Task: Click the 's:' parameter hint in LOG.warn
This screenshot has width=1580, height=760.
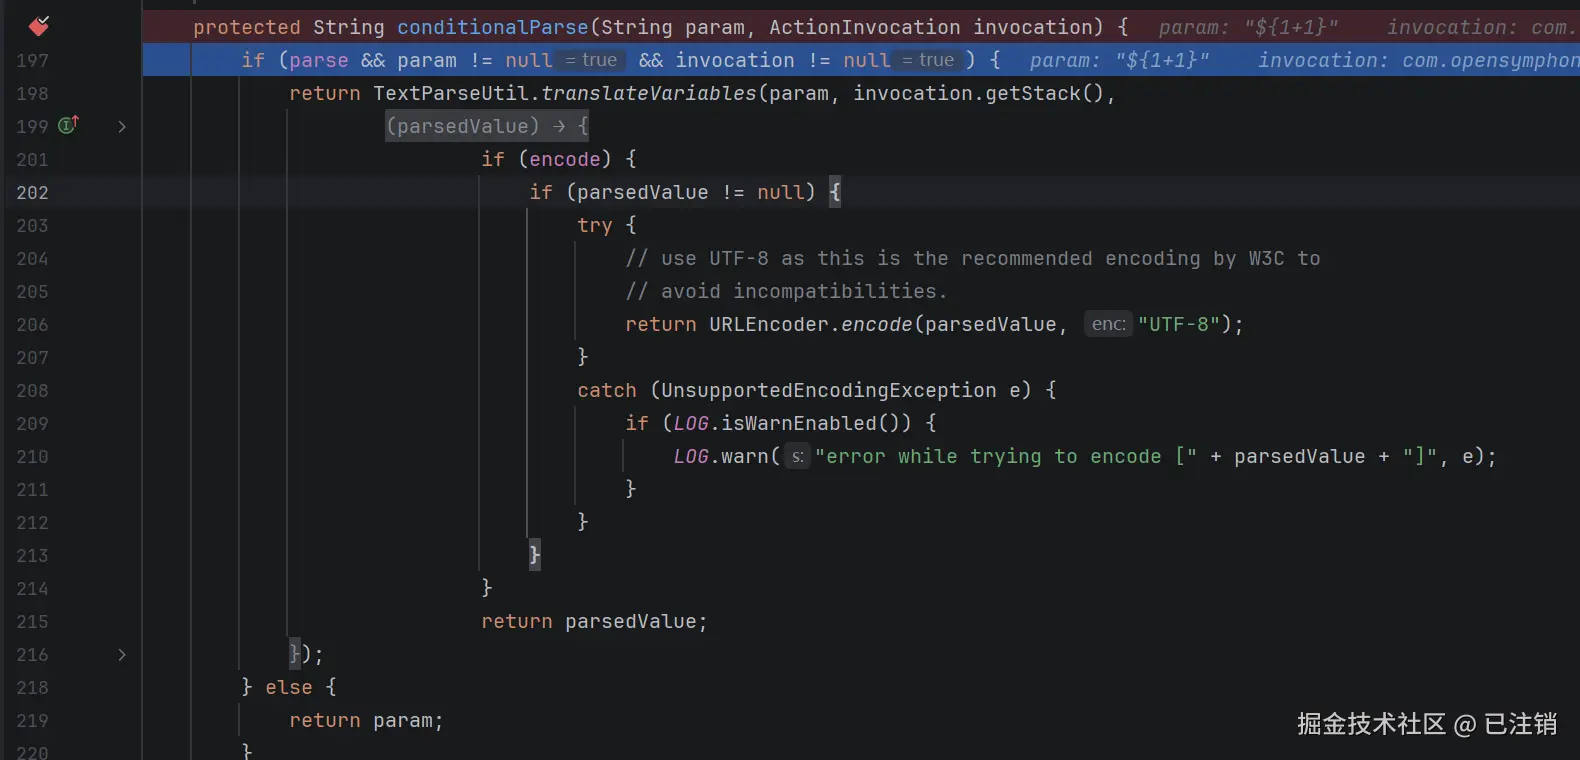Action: tap(797, 456)
